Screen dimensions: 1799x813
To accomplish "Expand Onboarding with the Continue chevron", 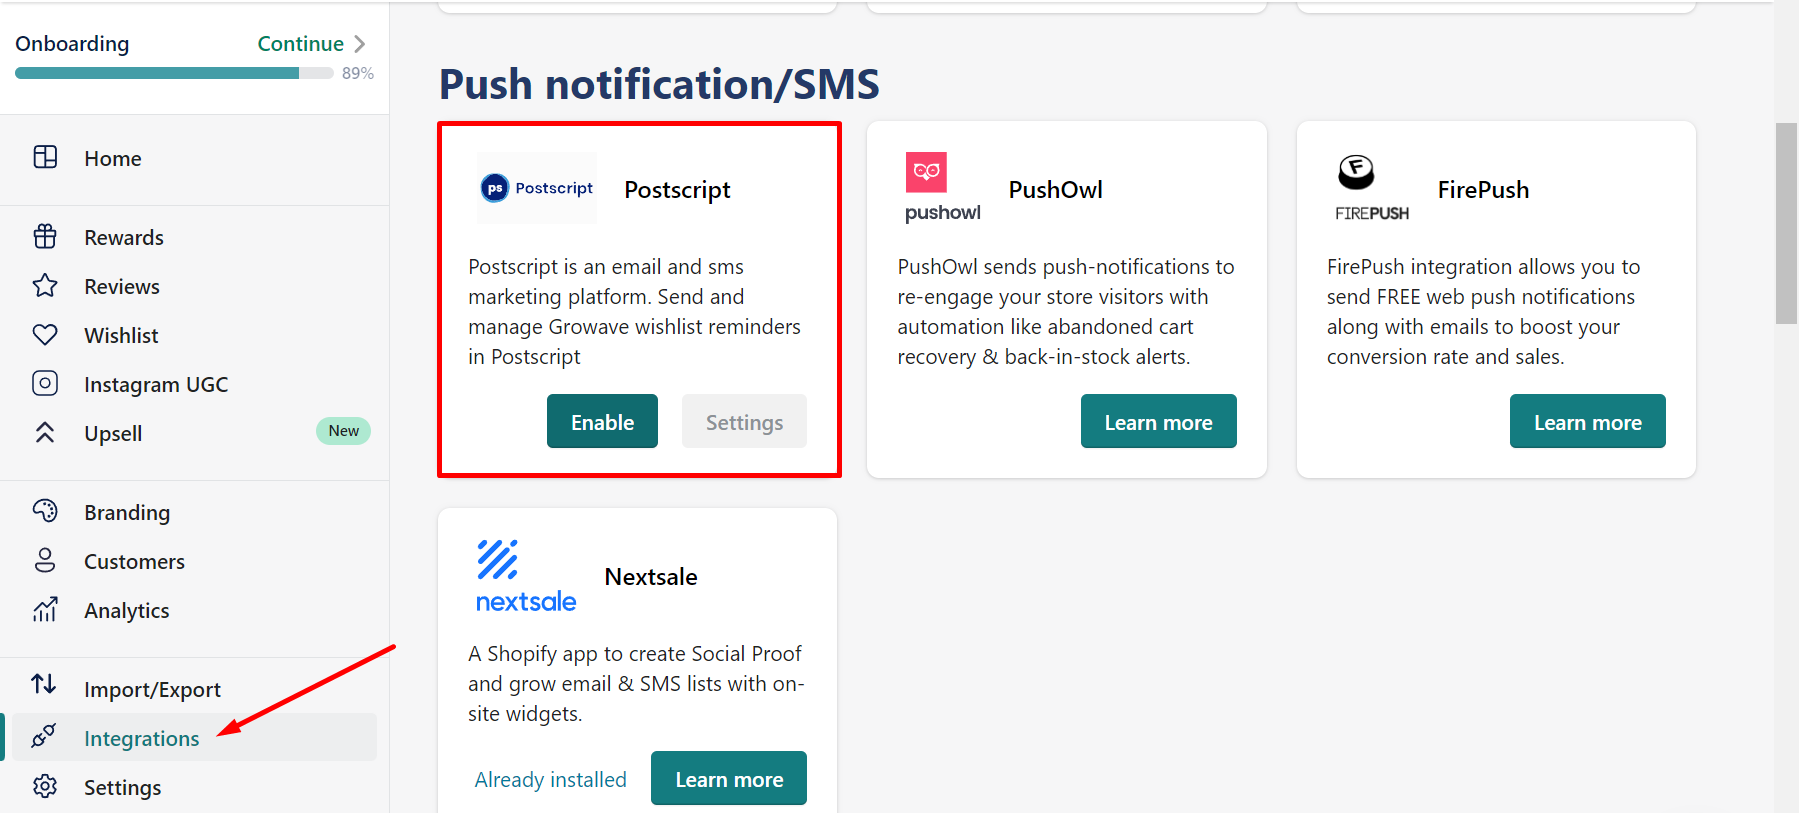I will 361,43.
